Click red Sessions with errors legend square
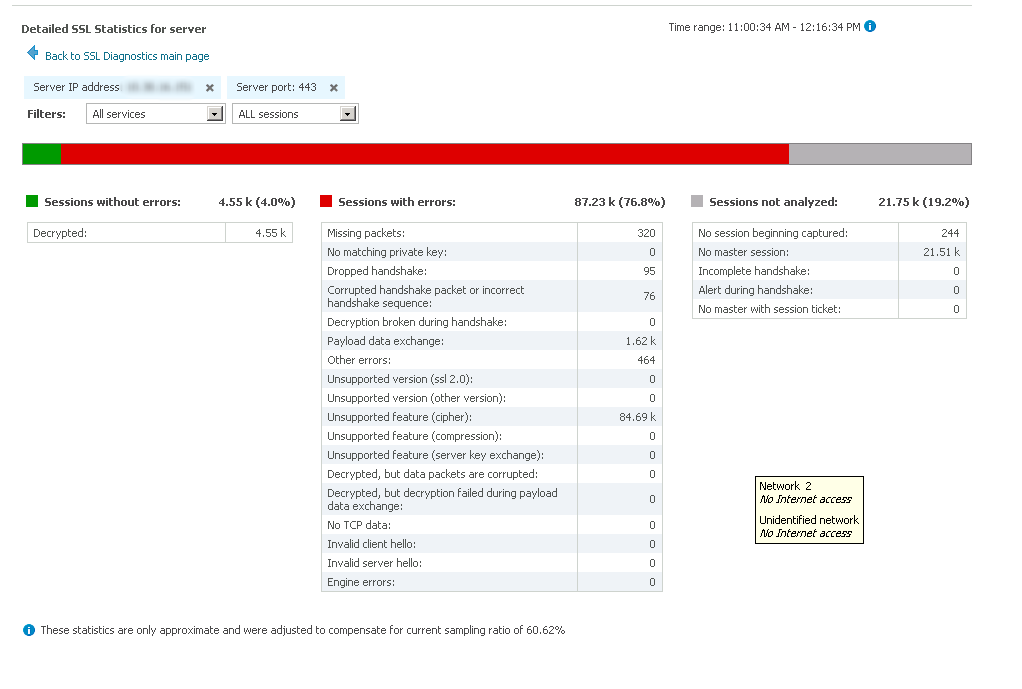Viewport: 1022px width, 689px height. point(326,202)
